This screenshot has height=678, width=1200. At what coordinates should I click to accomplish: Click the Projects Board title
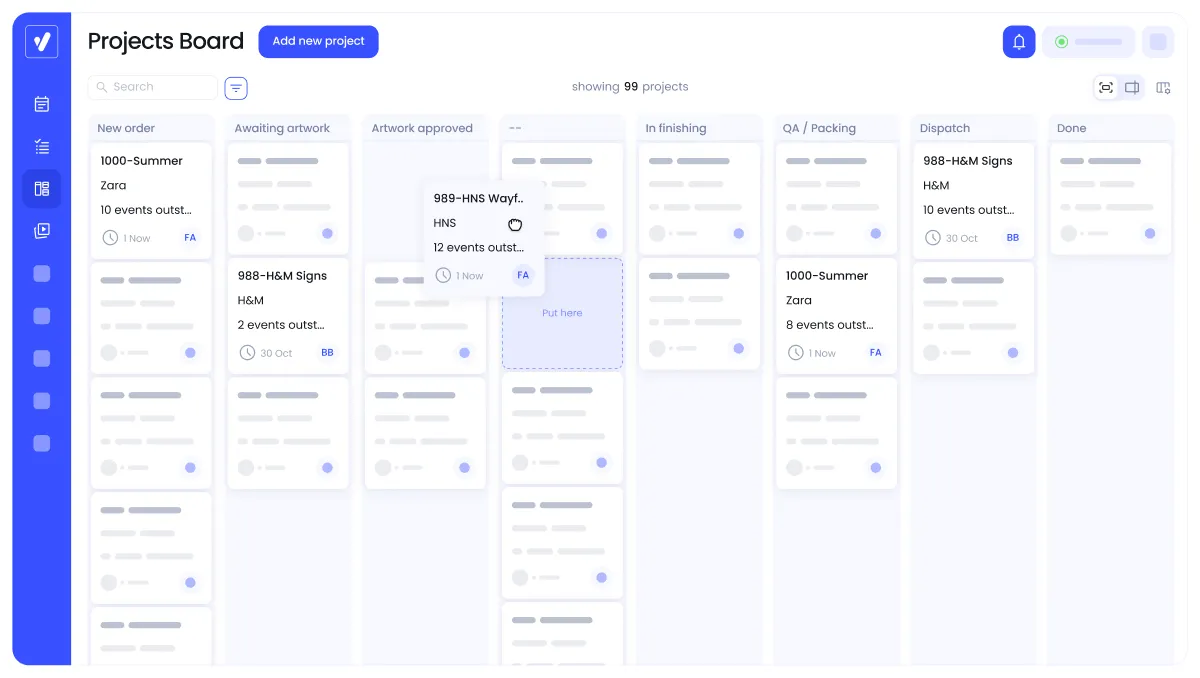click(166, 41)
